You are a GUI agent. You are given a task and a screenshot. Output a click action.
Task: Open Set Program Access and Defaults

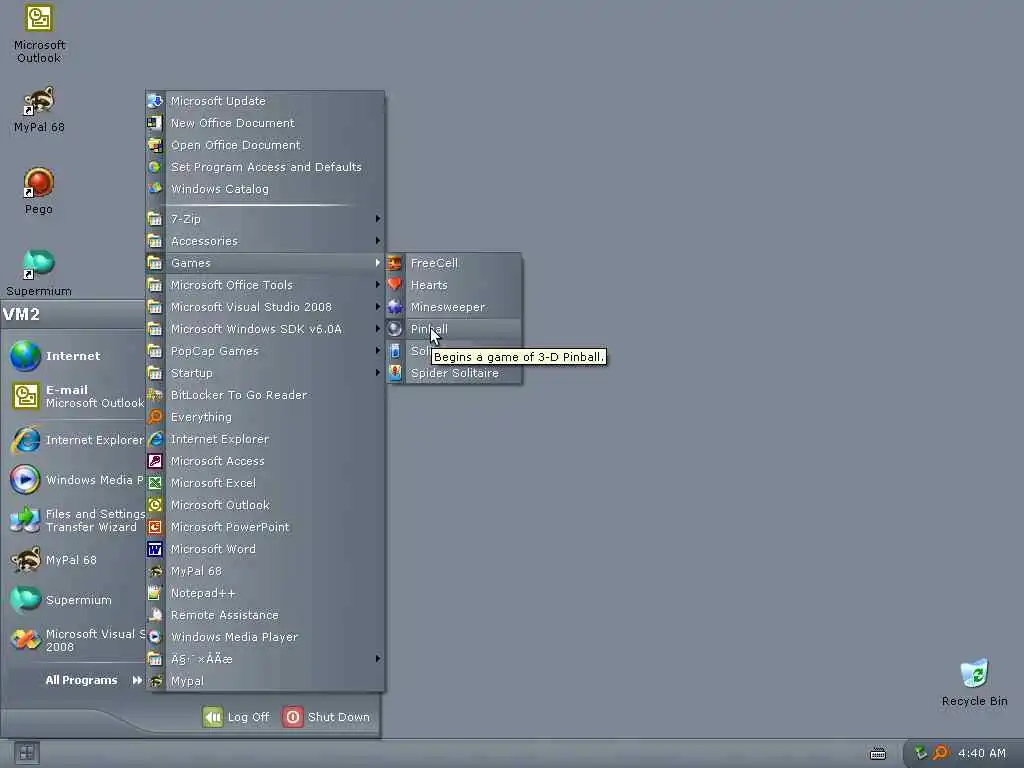265,167
